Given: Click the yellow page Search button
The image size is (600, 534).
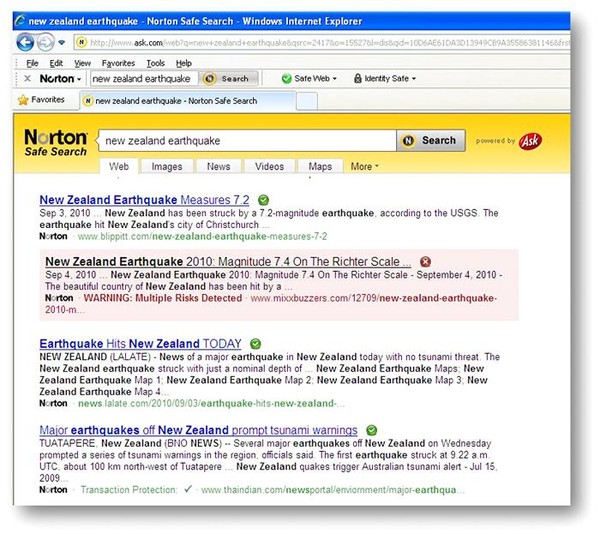Looking at the screenshot, I should 431,141.
